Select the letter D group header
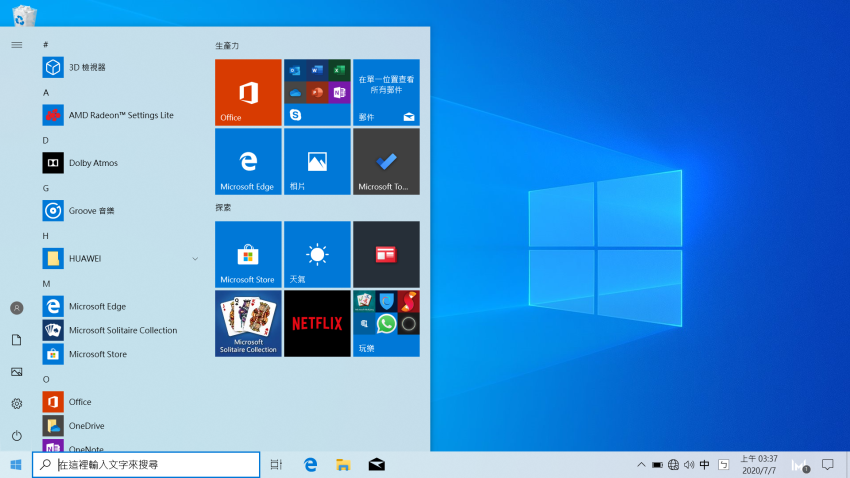The height and width of the screenshot is (478, 850). coord(46,140)
